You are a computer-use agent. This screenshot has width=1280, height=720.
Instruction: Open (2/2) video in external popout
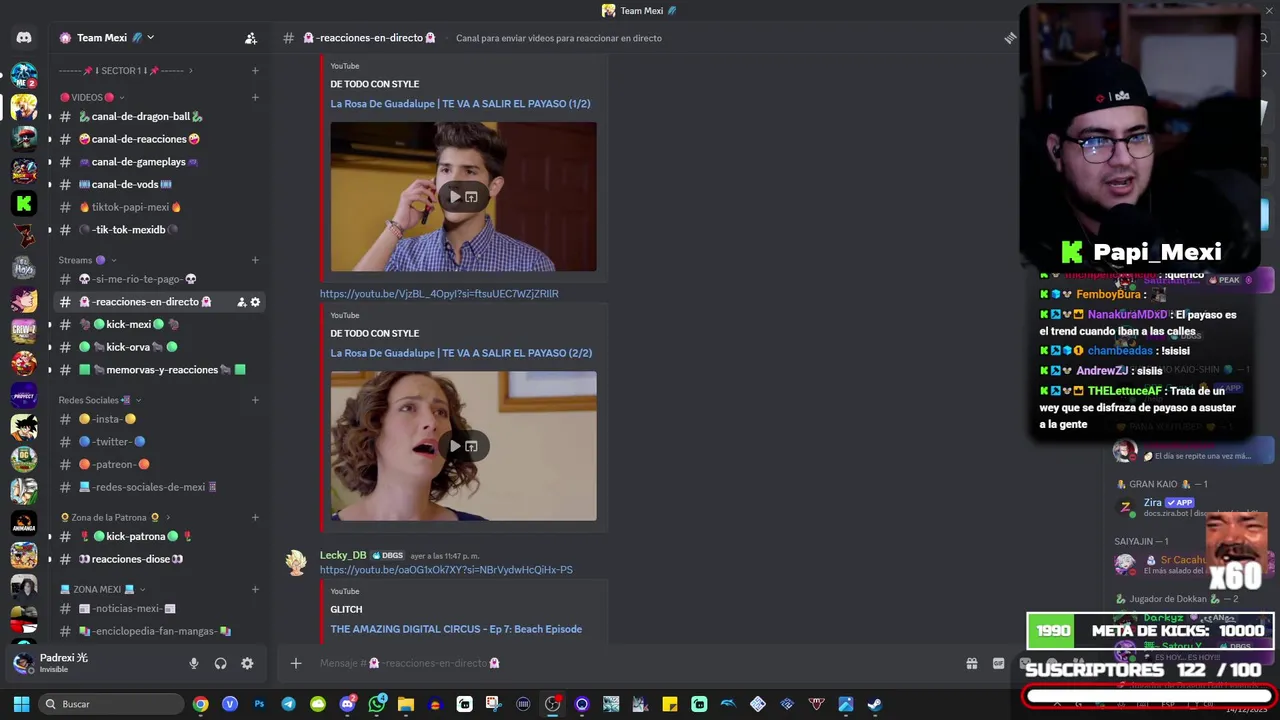point(471,446)
